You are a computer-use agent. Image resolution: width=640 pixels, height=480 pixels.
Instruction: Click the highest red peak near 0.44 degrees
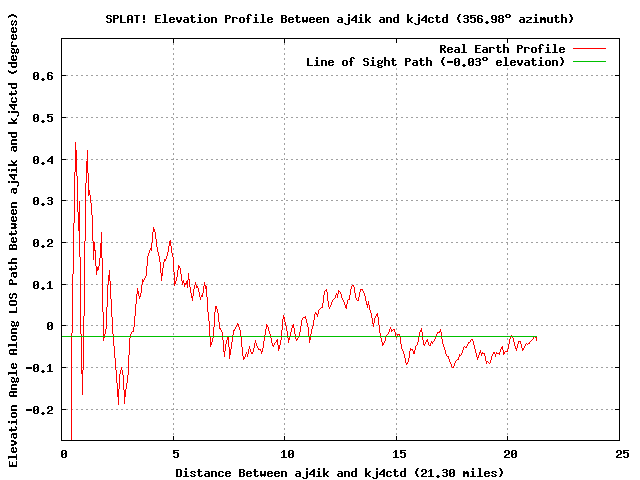tap(76, 143)
